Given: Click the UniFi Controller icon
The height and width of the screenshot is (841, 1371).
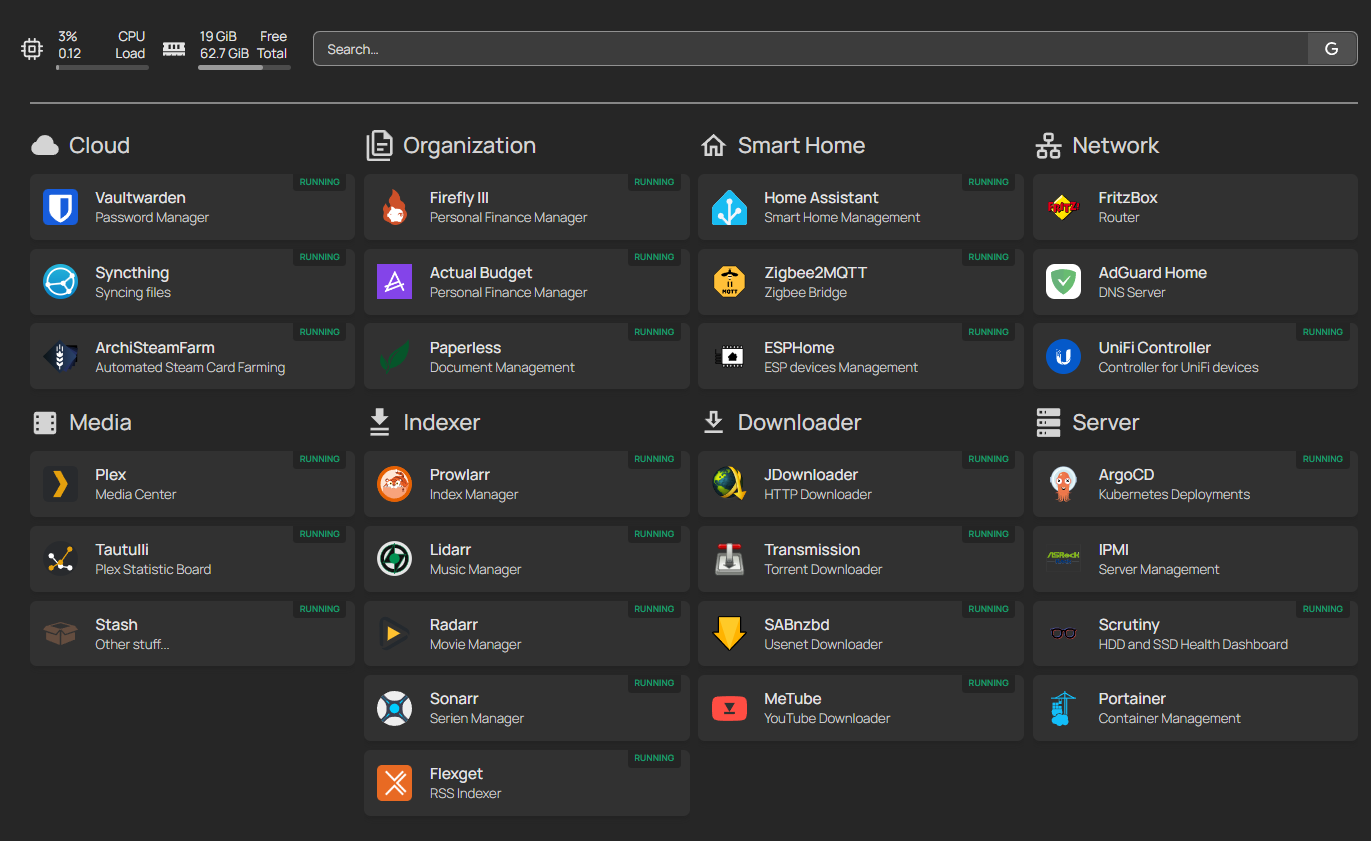Looking at the screenshot, I should click(x=1063, y=357).
